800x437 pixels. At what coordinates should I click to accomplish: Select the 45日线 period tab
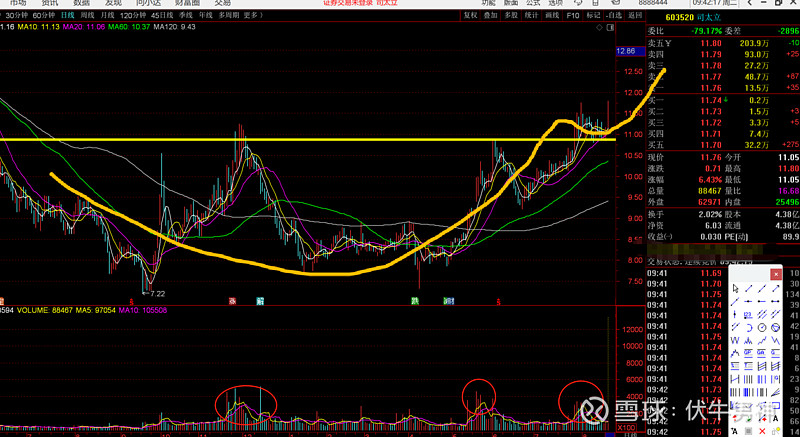(162, 15)
